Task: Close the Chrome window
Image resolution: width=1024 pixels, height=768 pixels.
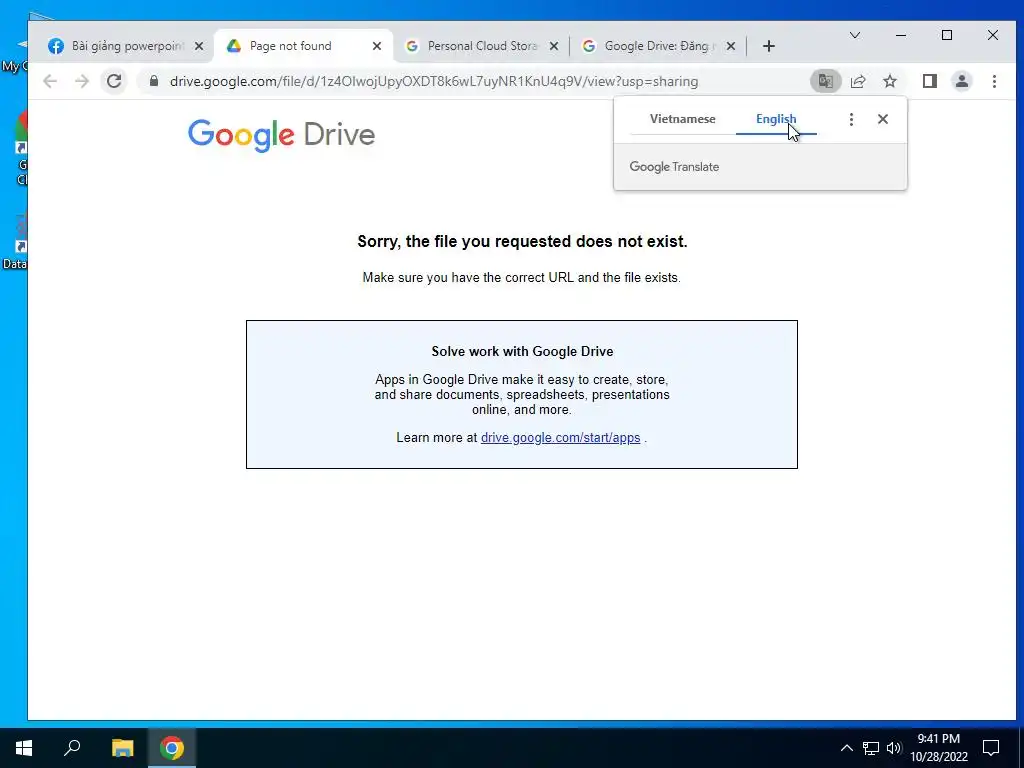Action: click(x=993, y=35)
